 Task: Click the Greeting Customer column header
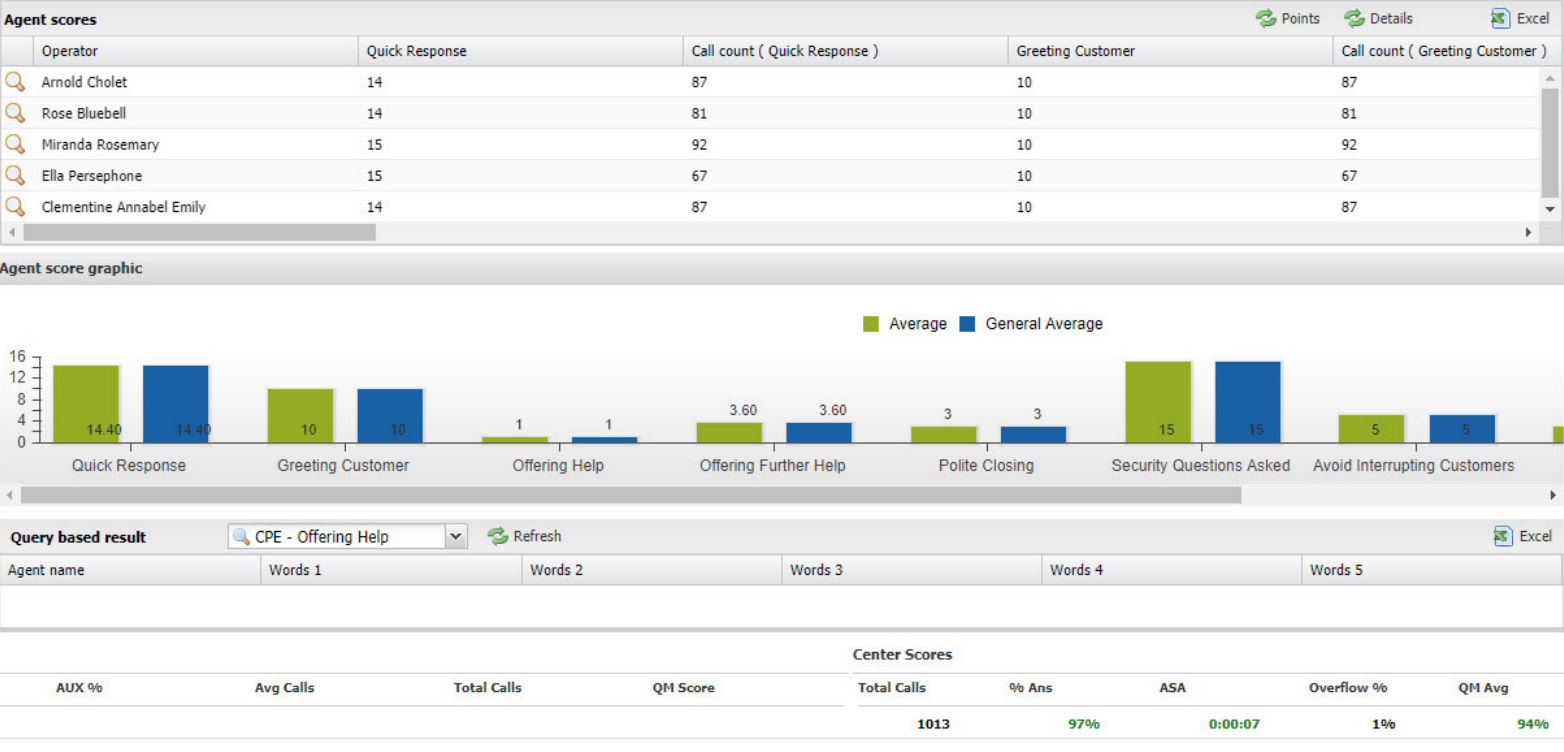[1075, 51]
